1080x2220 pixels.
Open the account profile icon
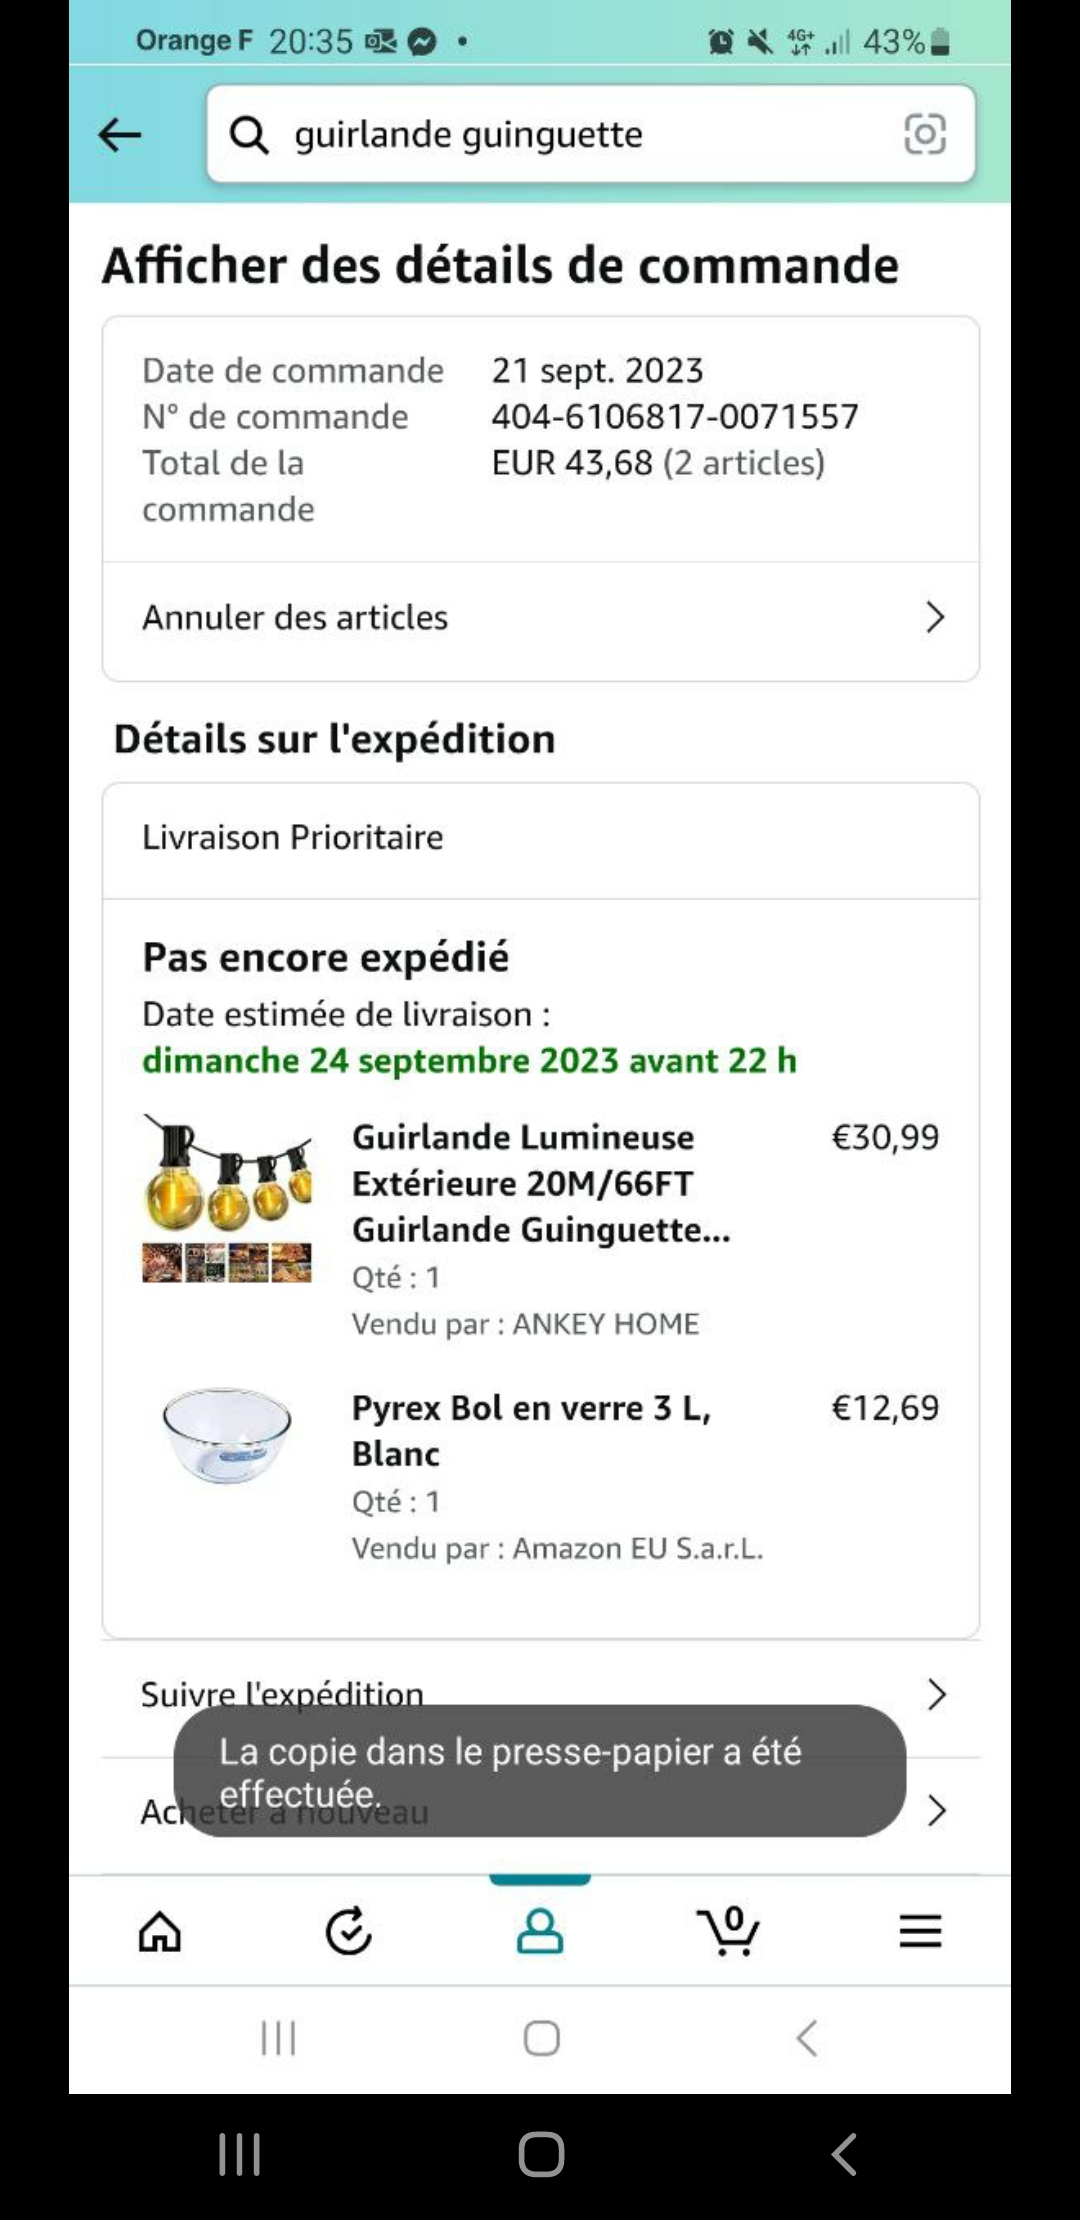[540, 1931]
